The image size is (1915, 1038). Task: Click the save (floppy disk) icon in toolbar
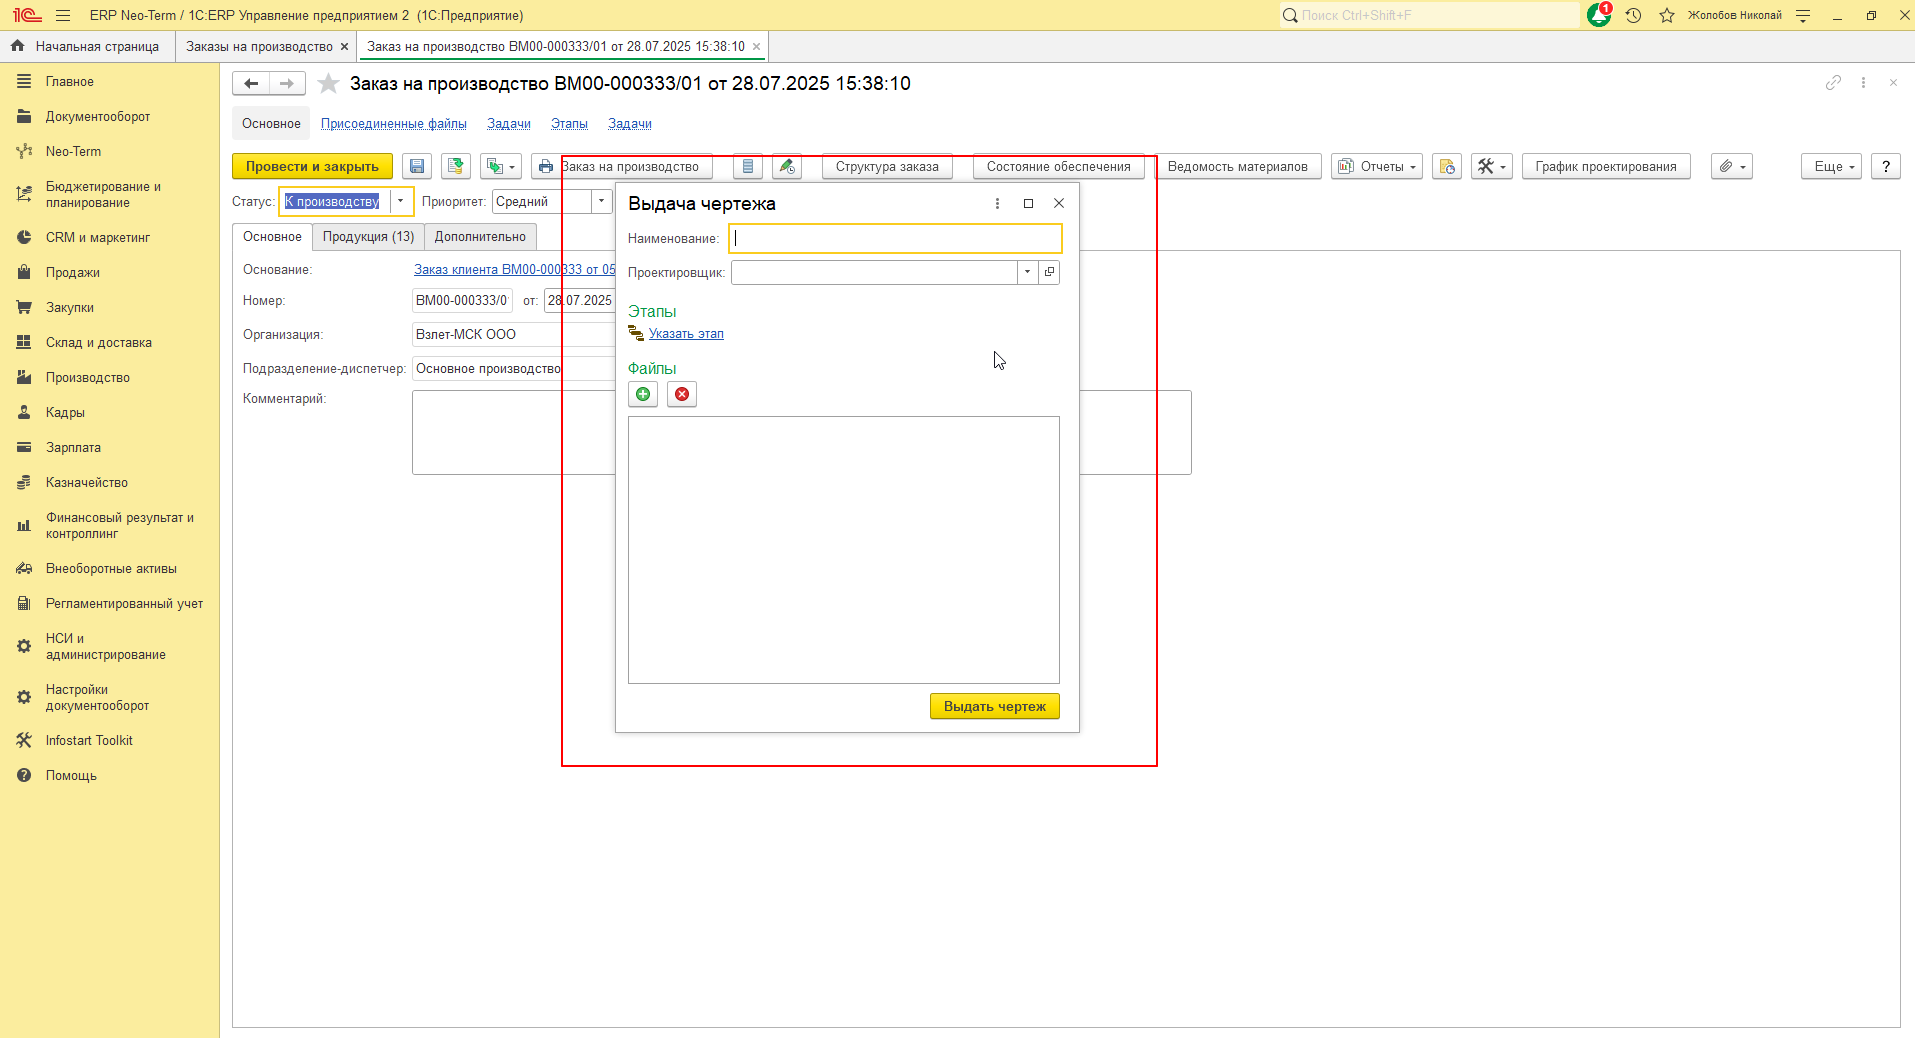pos(417,167)
